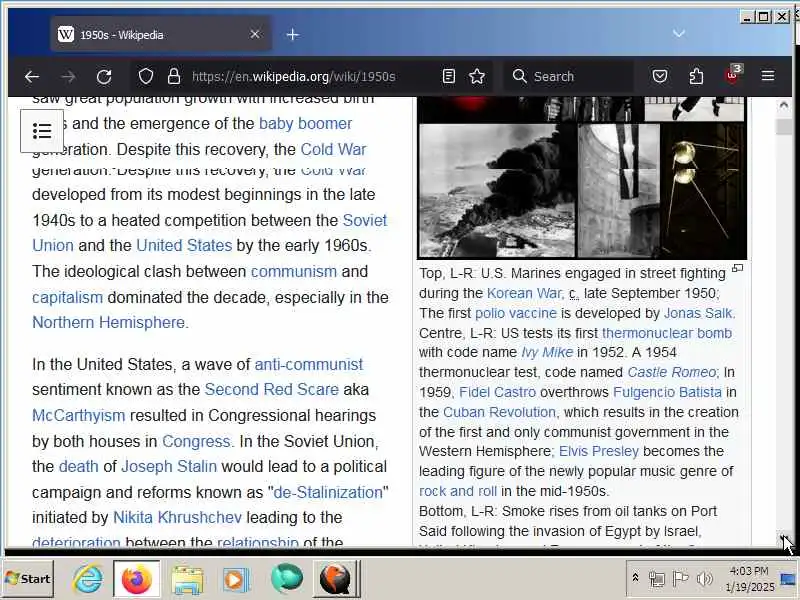800x600 pixels.
Task: Open the Northern Hemisphere link
Action: (109, 322)
